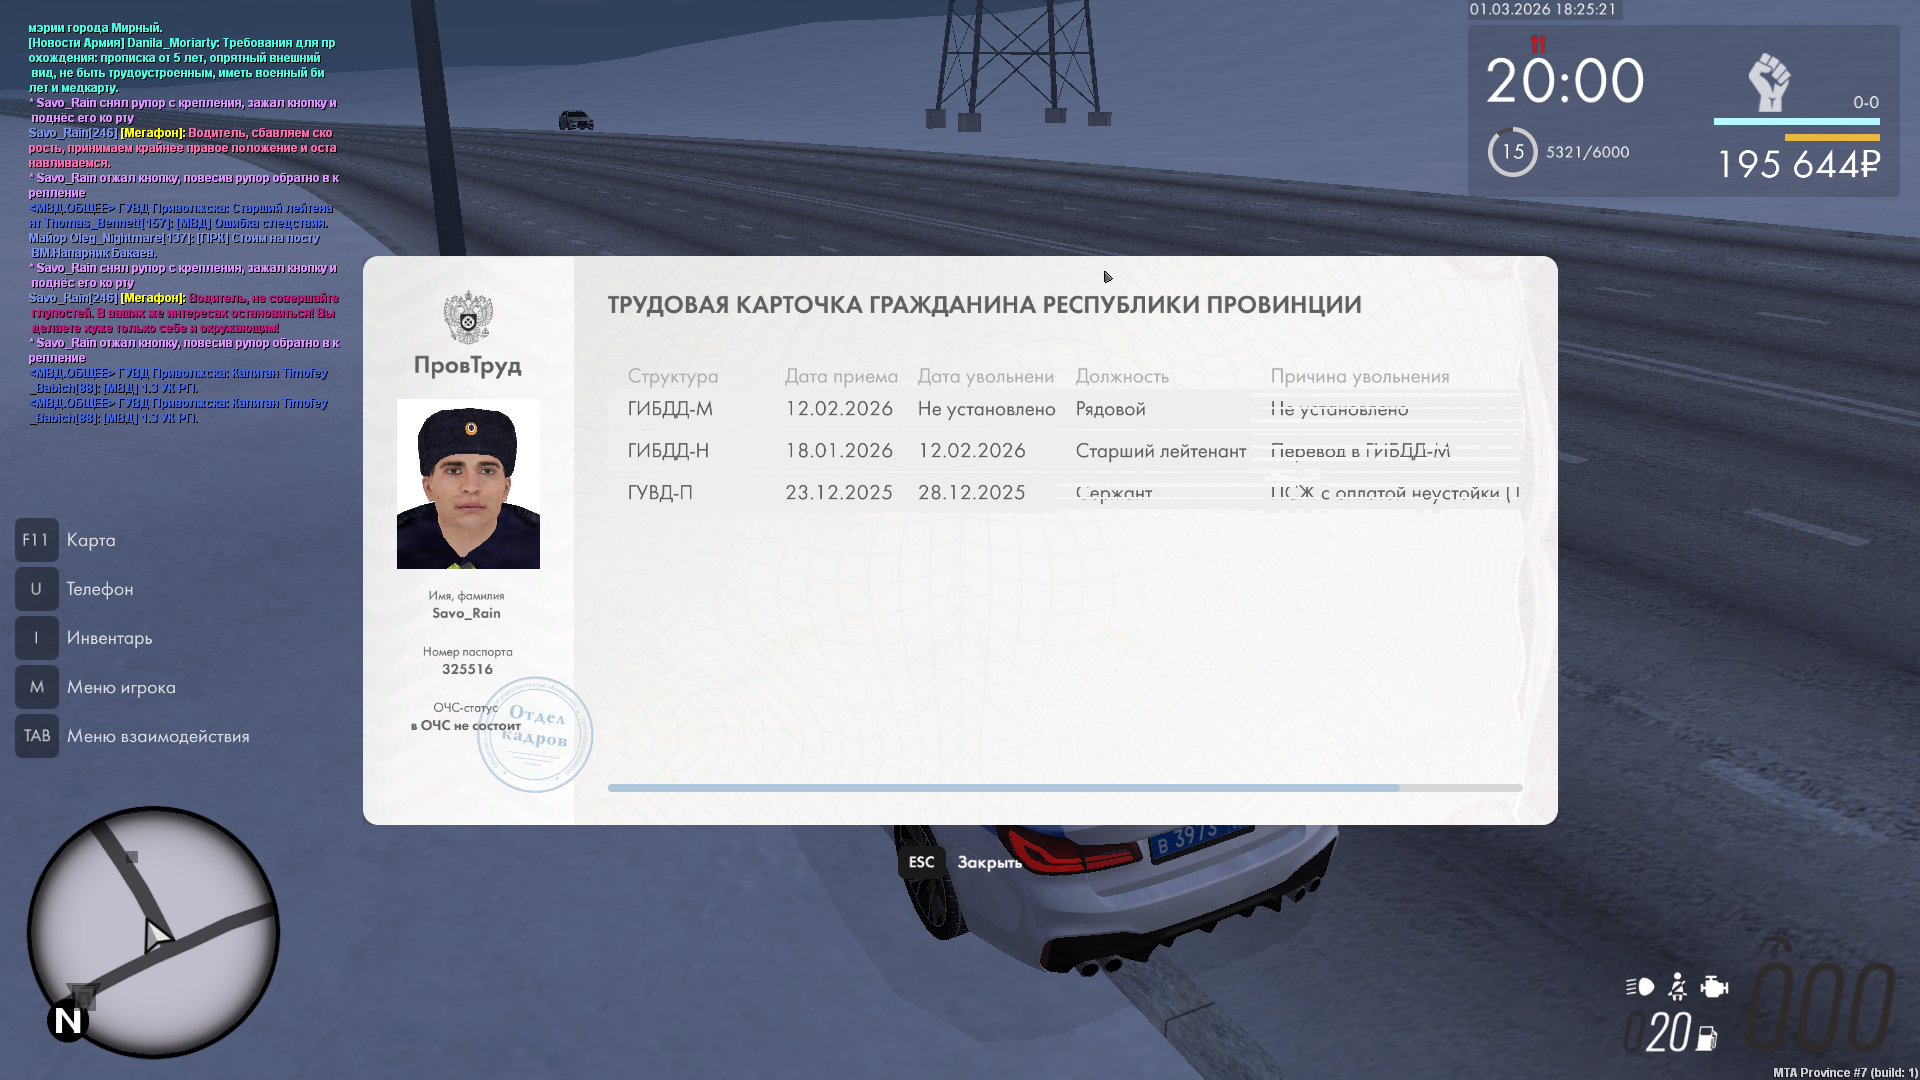Click the Структура column header
Image resolution: width=1920 pixels, height=1080 pixels.
[673, 376]
